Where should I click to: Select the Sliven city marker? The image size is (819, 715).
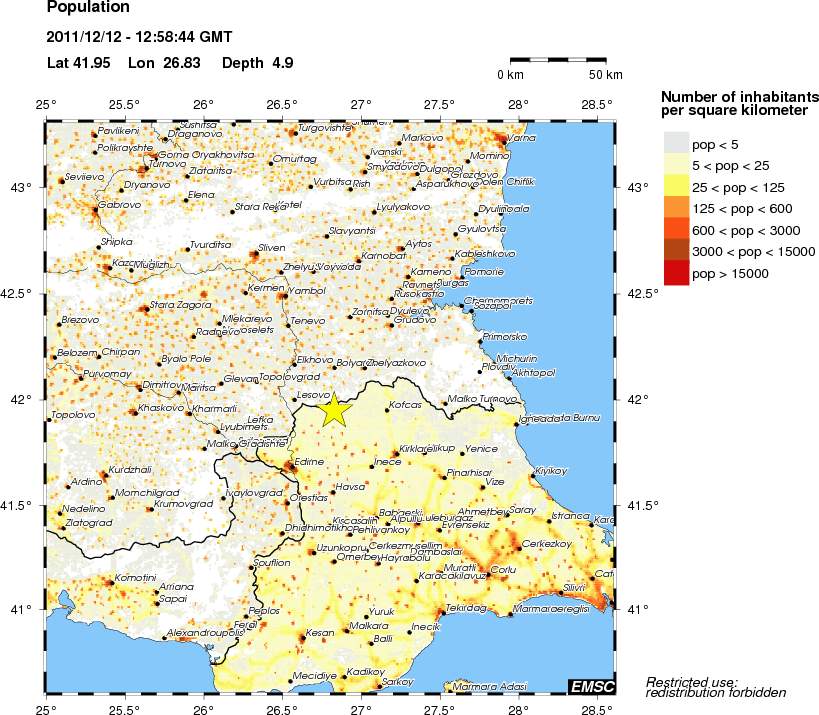click(253, 254)
